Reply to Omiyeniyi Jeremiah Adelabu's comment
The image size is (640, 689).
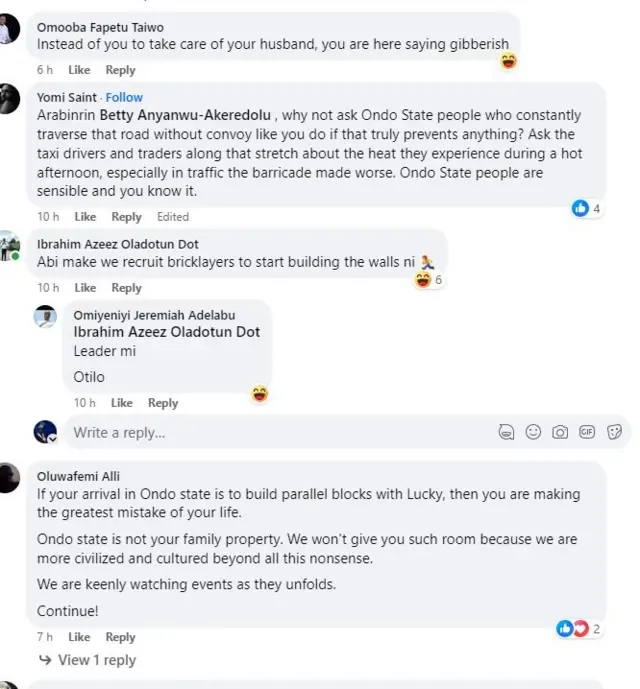pyautogui.click(x=163, y=403)
